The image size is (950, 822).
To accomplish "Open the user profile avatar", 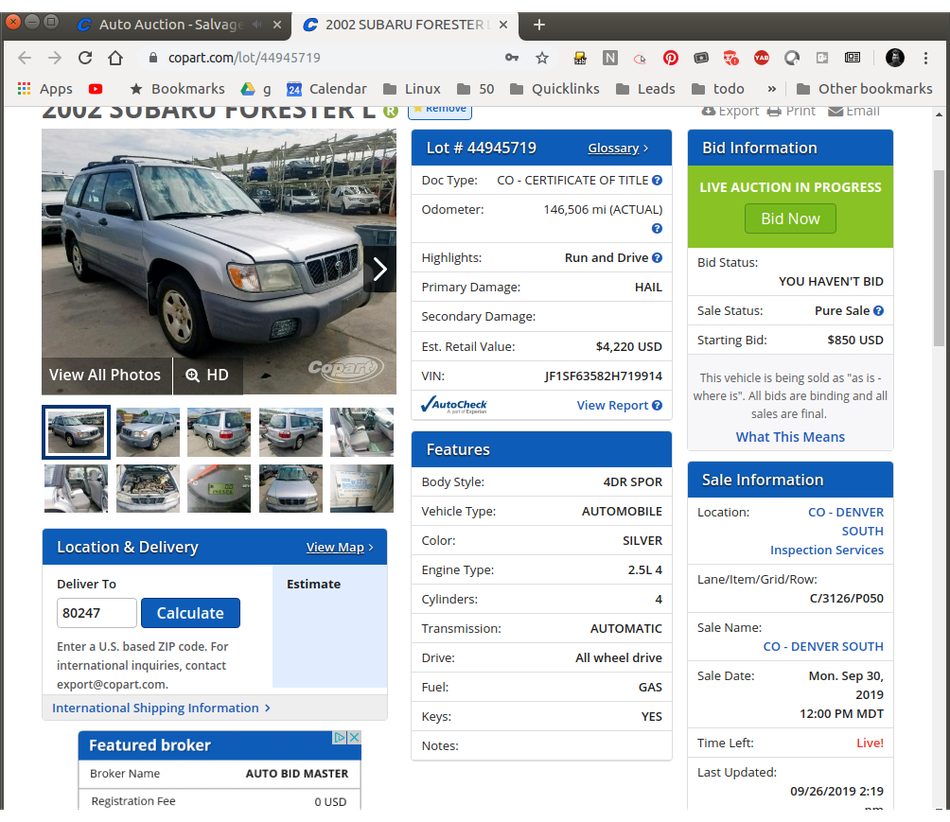I will 895,58.
